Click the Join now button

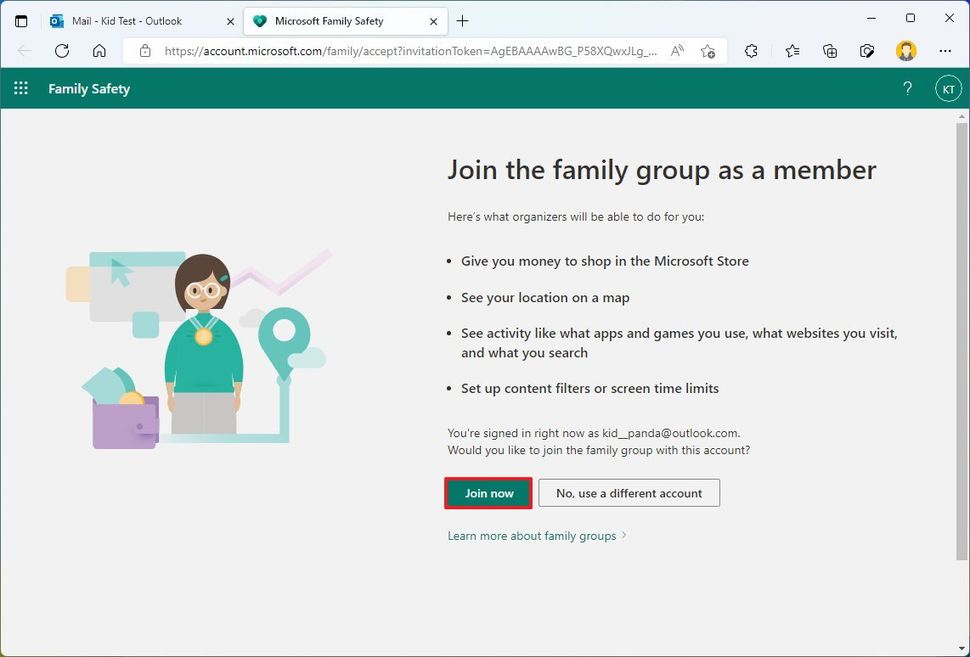click(488, 493)
